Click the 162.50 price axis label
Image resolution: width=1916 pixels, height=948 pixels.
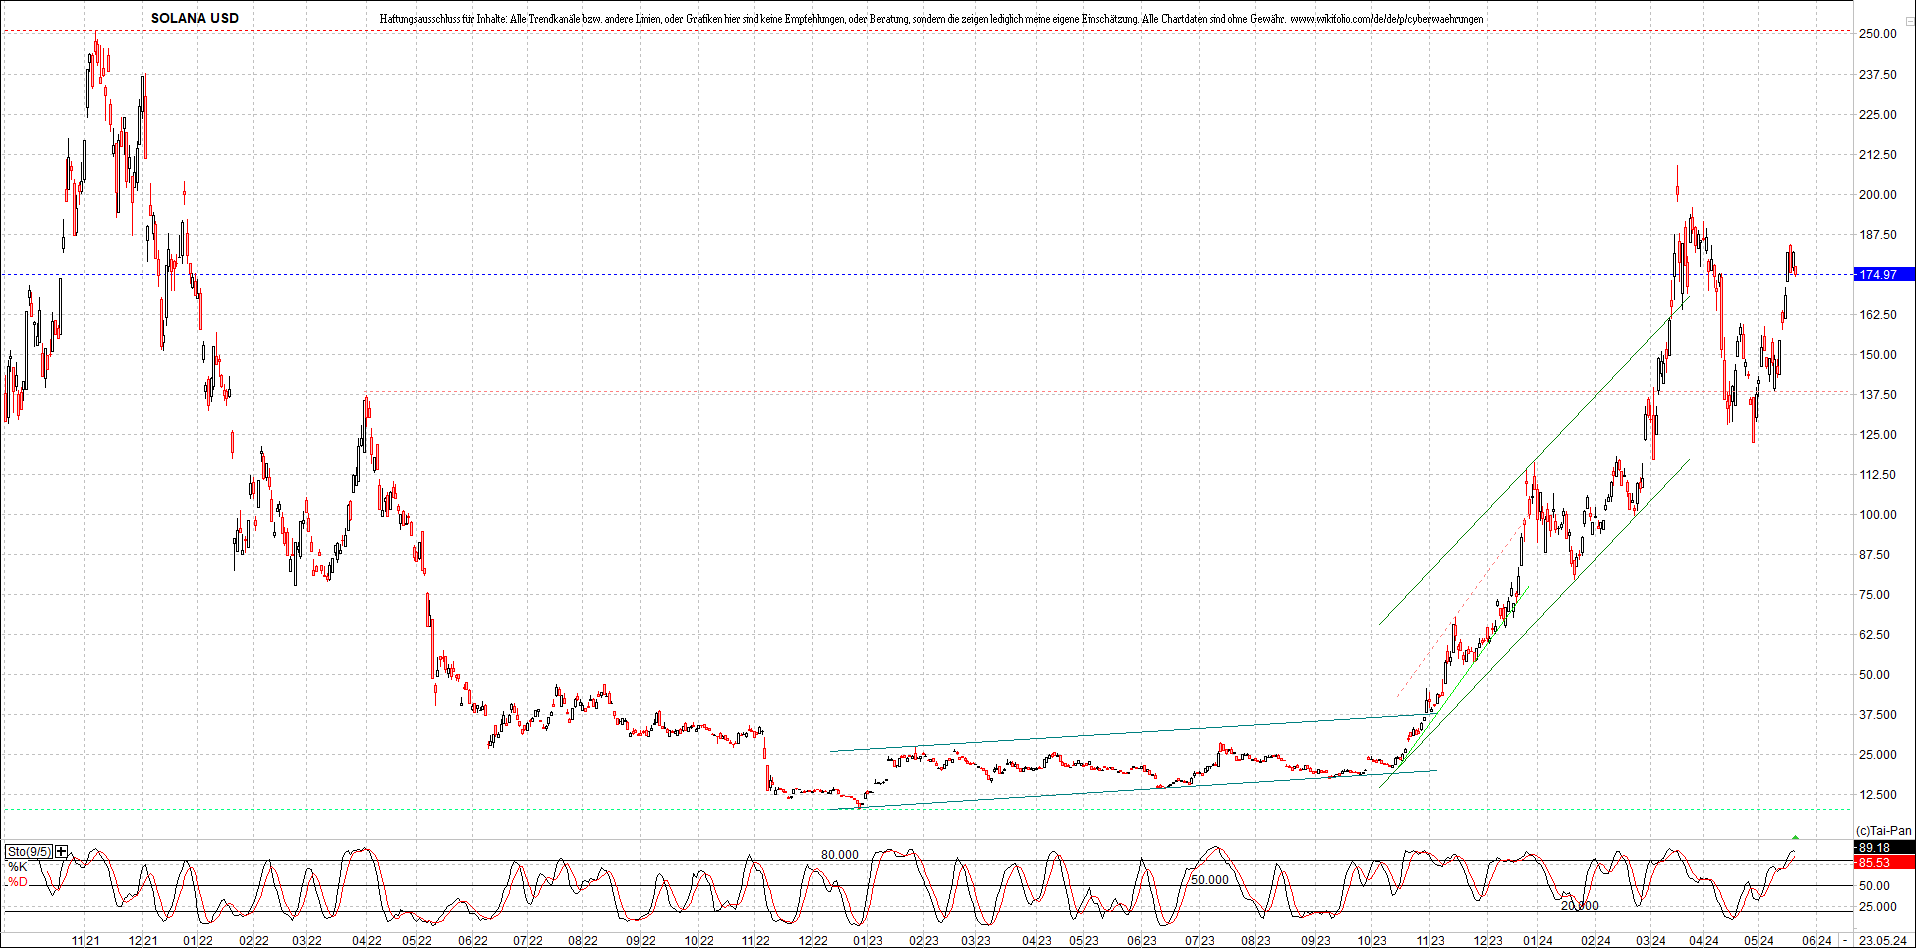(x=1877, y=315)
